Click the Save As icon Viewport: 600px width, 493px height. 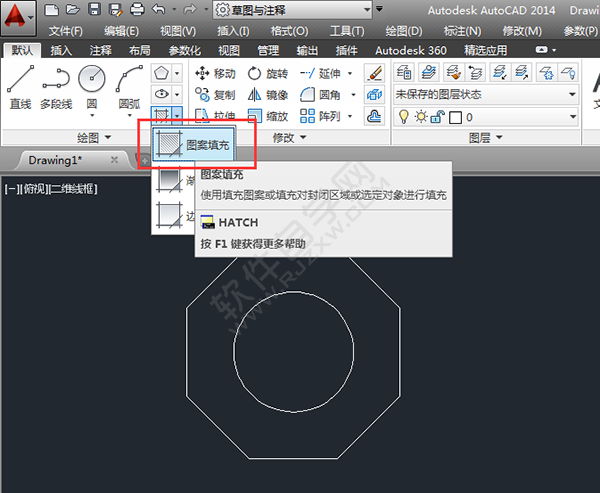(x=115, y=9)
